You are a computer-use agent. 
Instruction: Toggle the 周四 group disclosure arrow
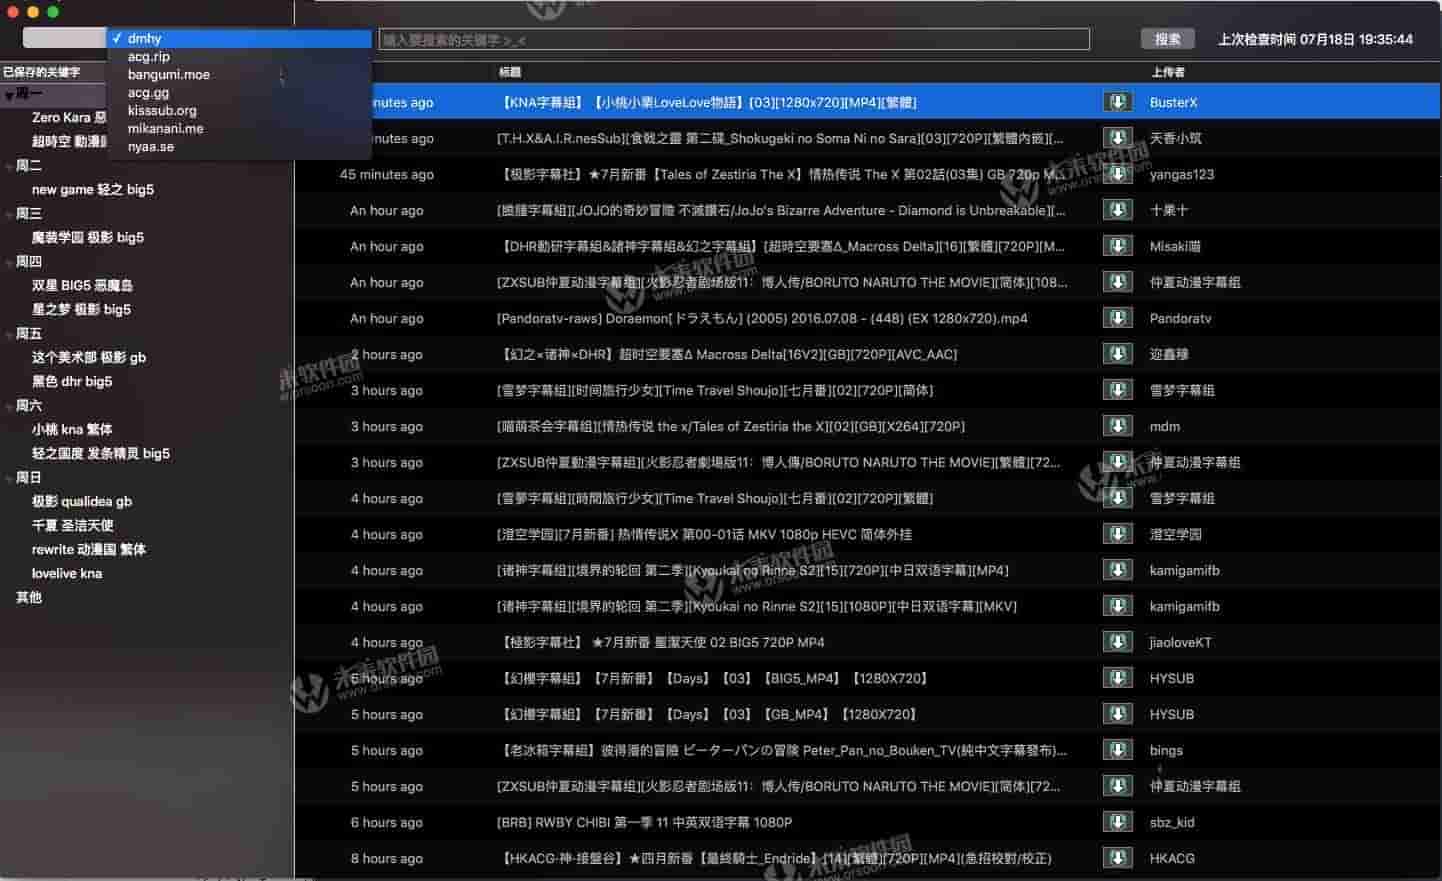pos(9,262)
